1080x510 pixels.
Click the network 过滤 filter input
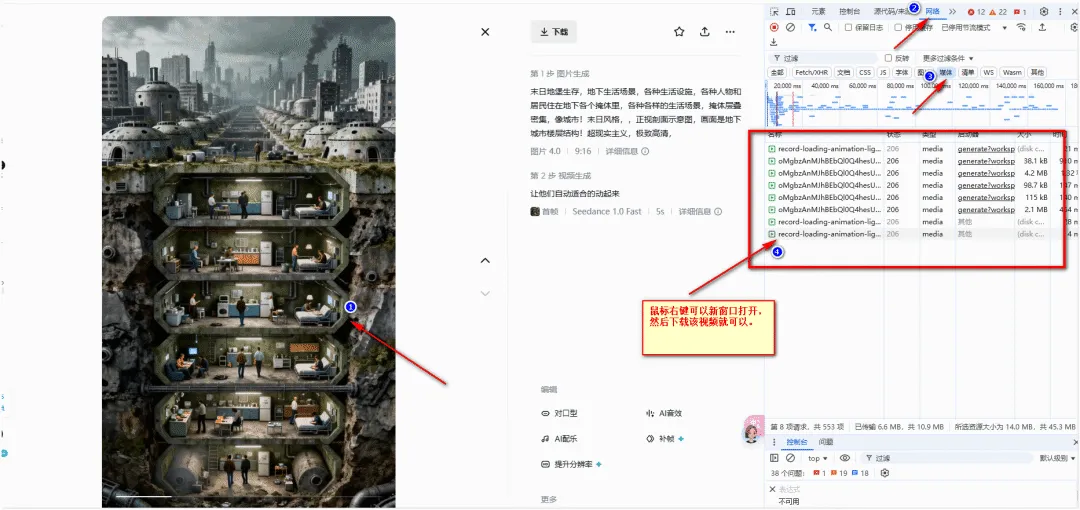(824, 58)
